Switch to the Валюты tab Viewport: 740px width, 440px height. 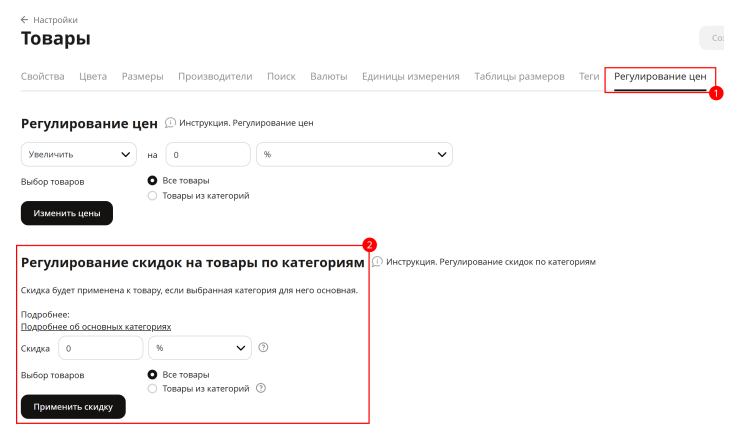coord(329,76)
